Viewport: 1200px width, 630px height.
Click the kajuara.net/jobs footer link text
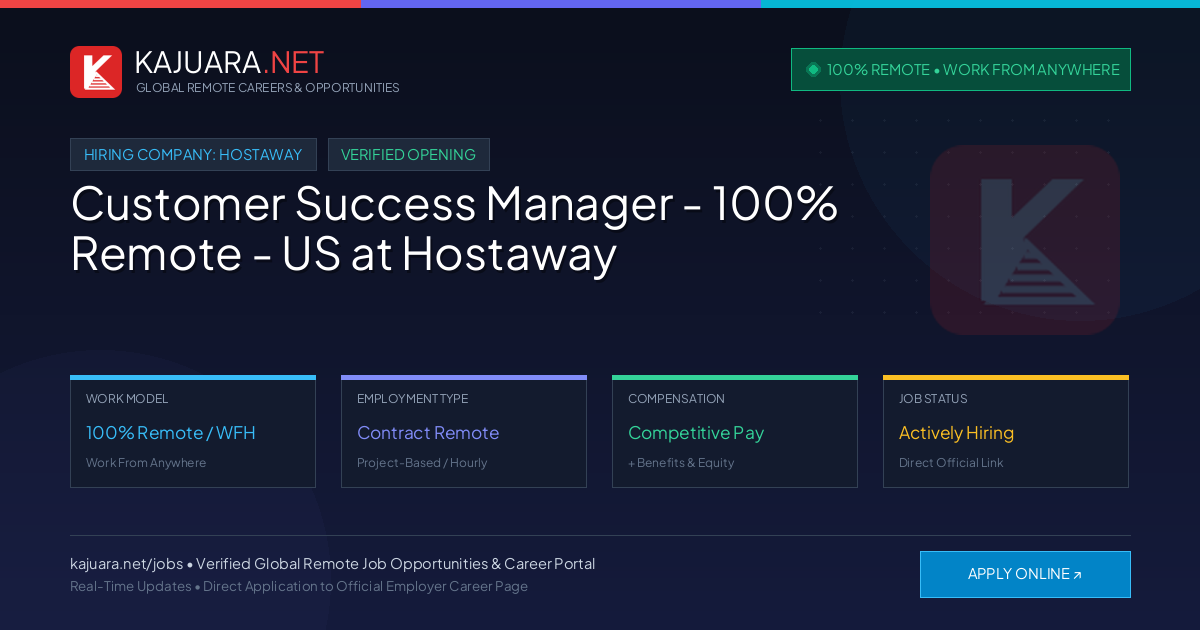point(126,564)
